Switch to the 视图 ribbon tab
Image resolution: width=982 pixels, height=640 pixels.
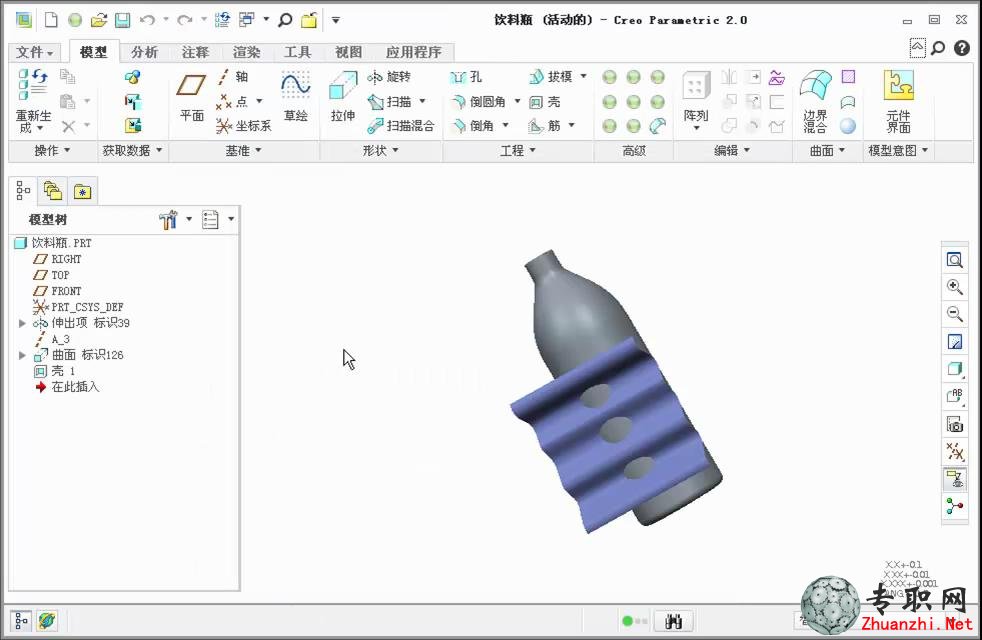pos(348,52)
